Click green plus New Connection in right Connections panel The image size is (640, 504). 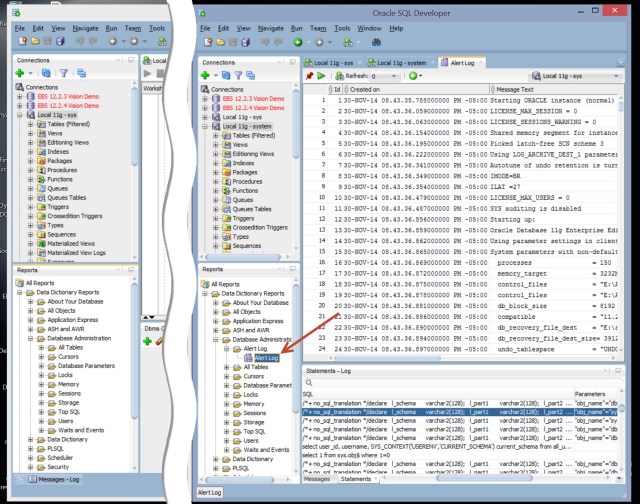[205, 75]
